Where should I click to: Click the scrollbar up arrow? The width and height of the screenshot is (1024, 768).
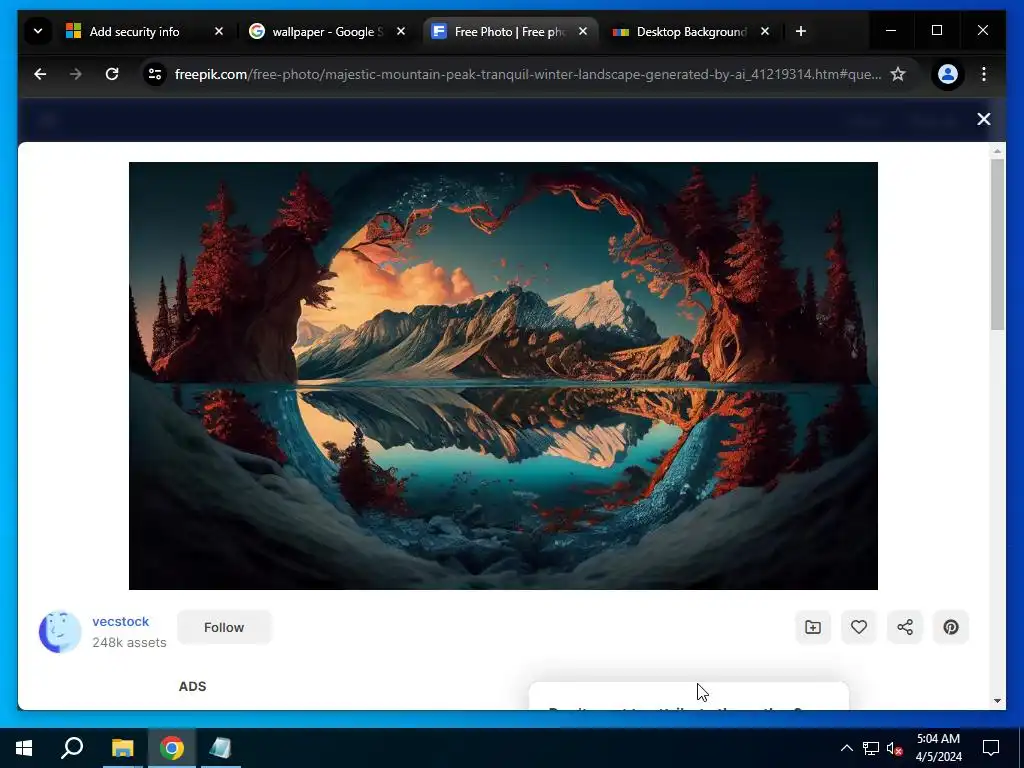[997, 151]
